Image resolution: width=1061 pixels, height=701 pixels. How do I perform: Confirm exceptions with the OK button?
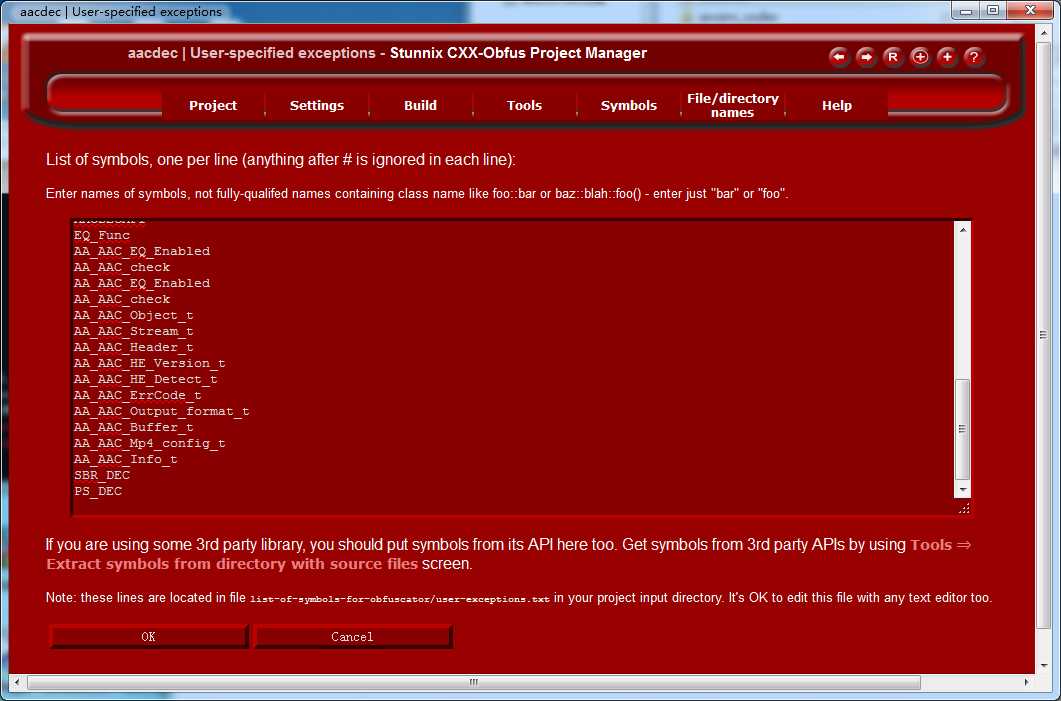coord(149,637)
